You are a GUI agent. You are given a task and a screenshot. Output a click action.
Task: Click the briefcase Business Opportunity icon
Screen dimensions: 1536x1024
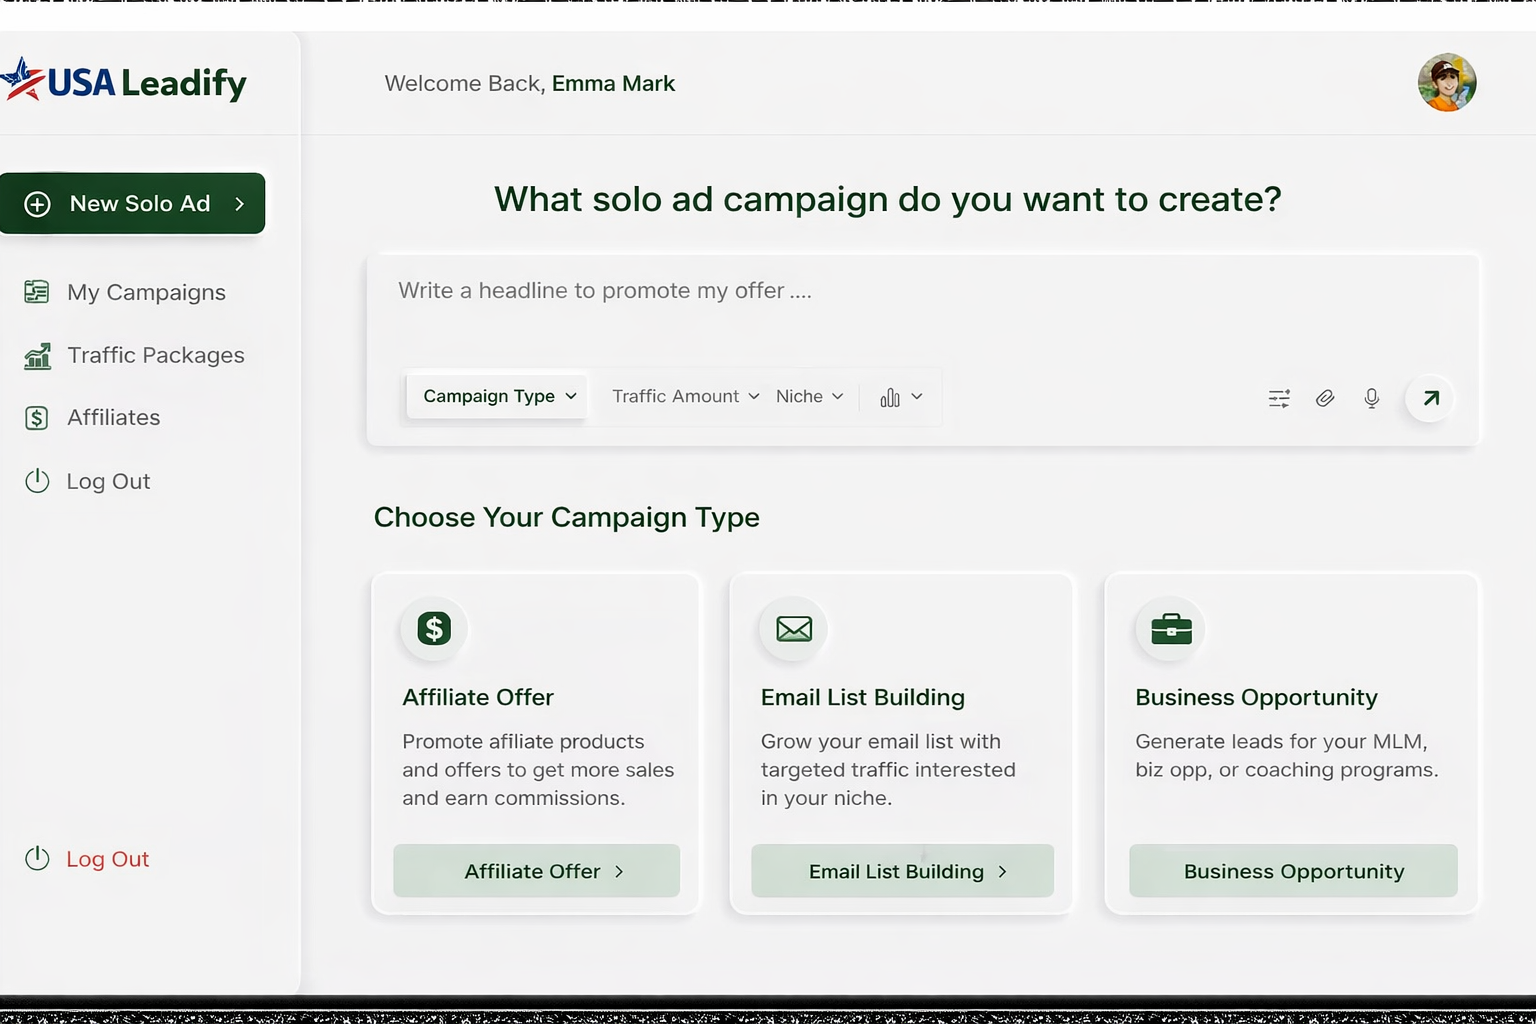(1171, 629)
